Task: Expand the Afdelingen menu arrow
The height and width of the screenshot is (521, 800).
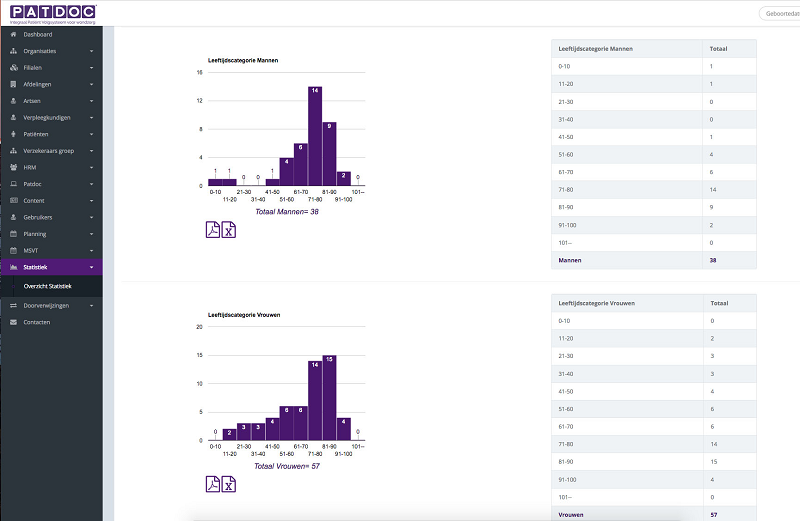Action: point(91,84)
